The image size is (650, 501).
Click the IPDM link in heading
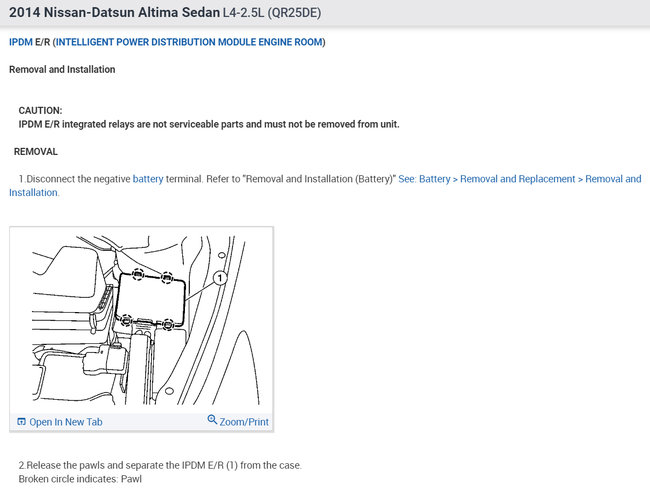pos(21,42)
